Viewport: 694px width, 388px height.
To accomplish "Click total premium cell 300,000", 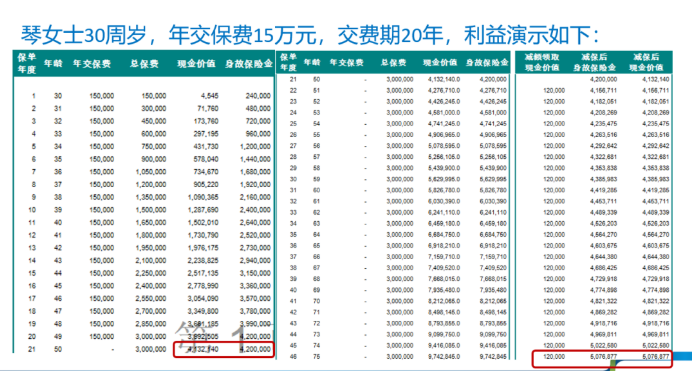I will 154,108.
